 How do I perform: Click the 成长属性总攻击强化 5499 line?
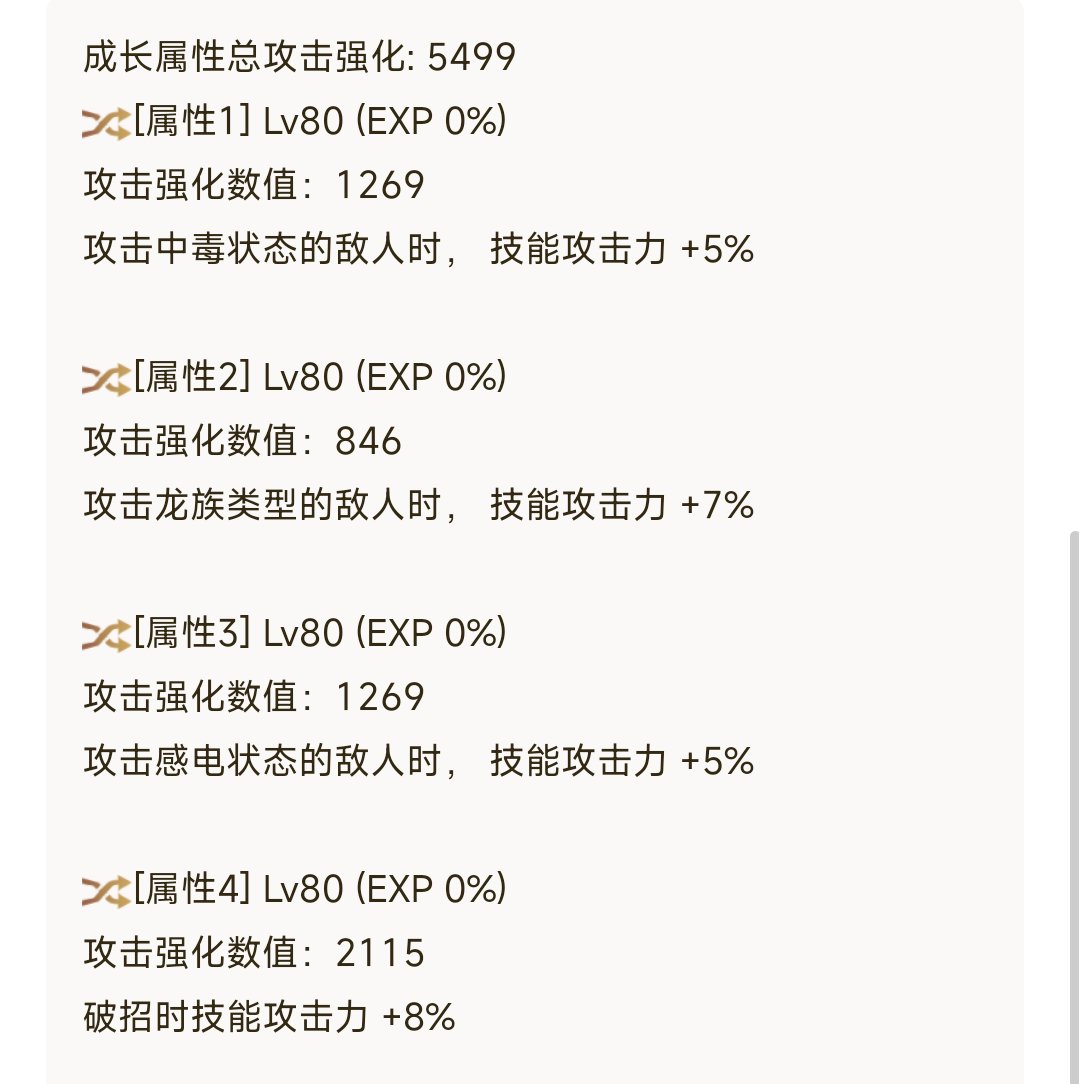tap(299, 58)
